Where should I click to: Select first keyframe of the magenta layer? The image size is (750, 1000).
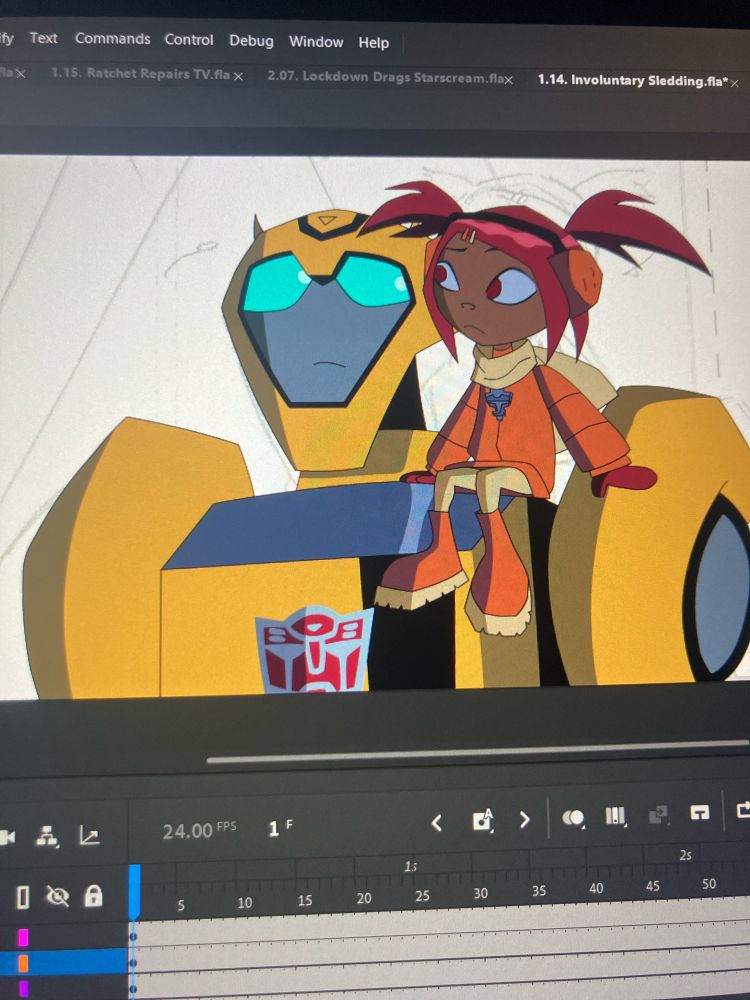click(133, 937)
